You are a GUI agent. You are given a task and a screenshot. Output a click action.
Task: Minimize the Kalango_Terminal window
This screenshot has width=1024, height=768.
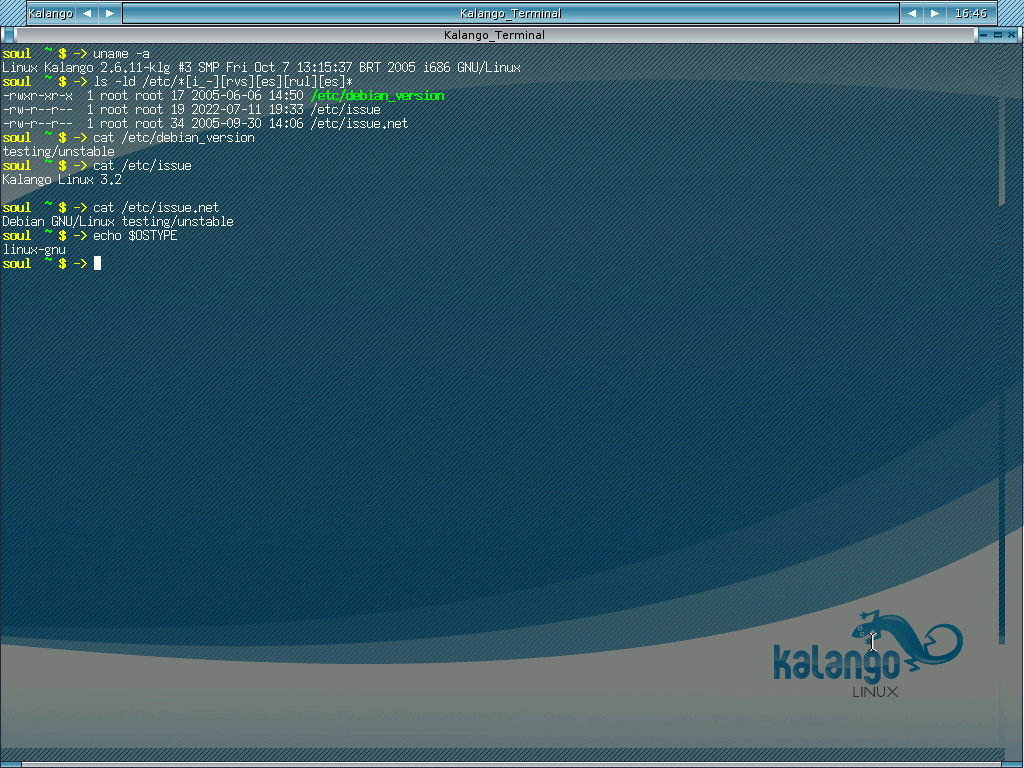(984, 35)
